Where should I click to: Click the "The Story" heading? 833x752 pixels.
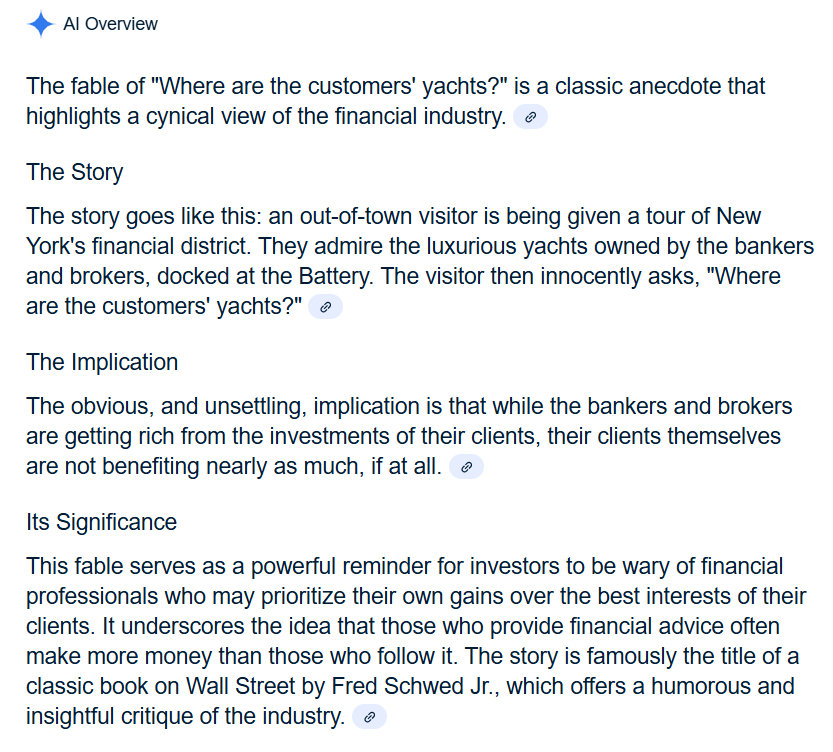tap(74, 172)
